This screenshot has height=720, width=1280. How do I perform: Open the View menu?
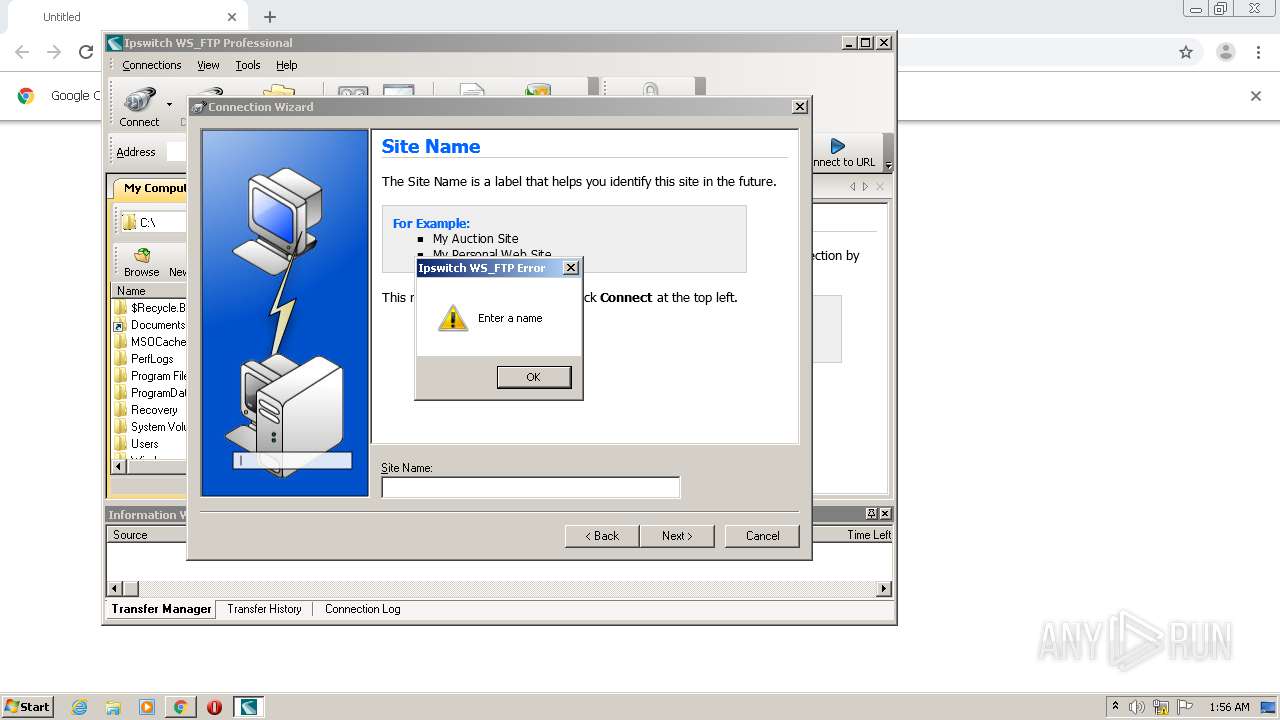pyautogui.click(x=208, y=65)
